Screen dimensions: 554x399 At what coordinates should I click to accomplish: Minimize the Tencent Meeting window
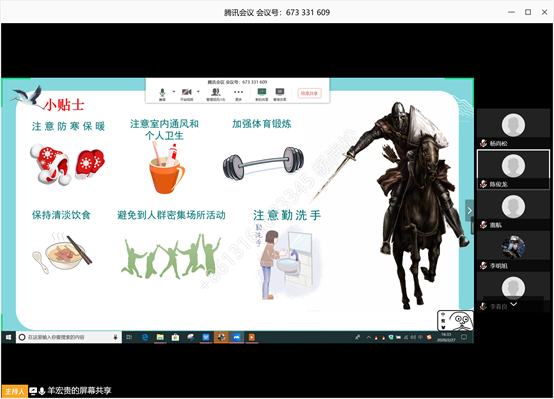[511, 12]
